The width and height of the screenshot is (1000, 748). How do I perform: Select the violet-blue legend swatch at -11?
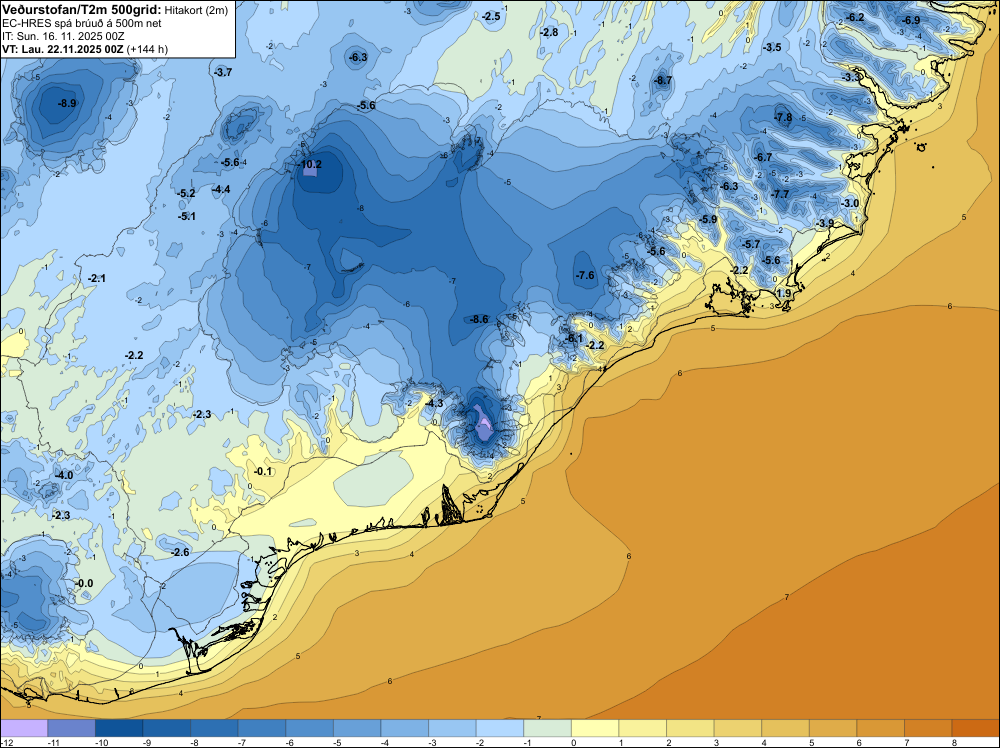pyautogui.click(x=71, y=728)
